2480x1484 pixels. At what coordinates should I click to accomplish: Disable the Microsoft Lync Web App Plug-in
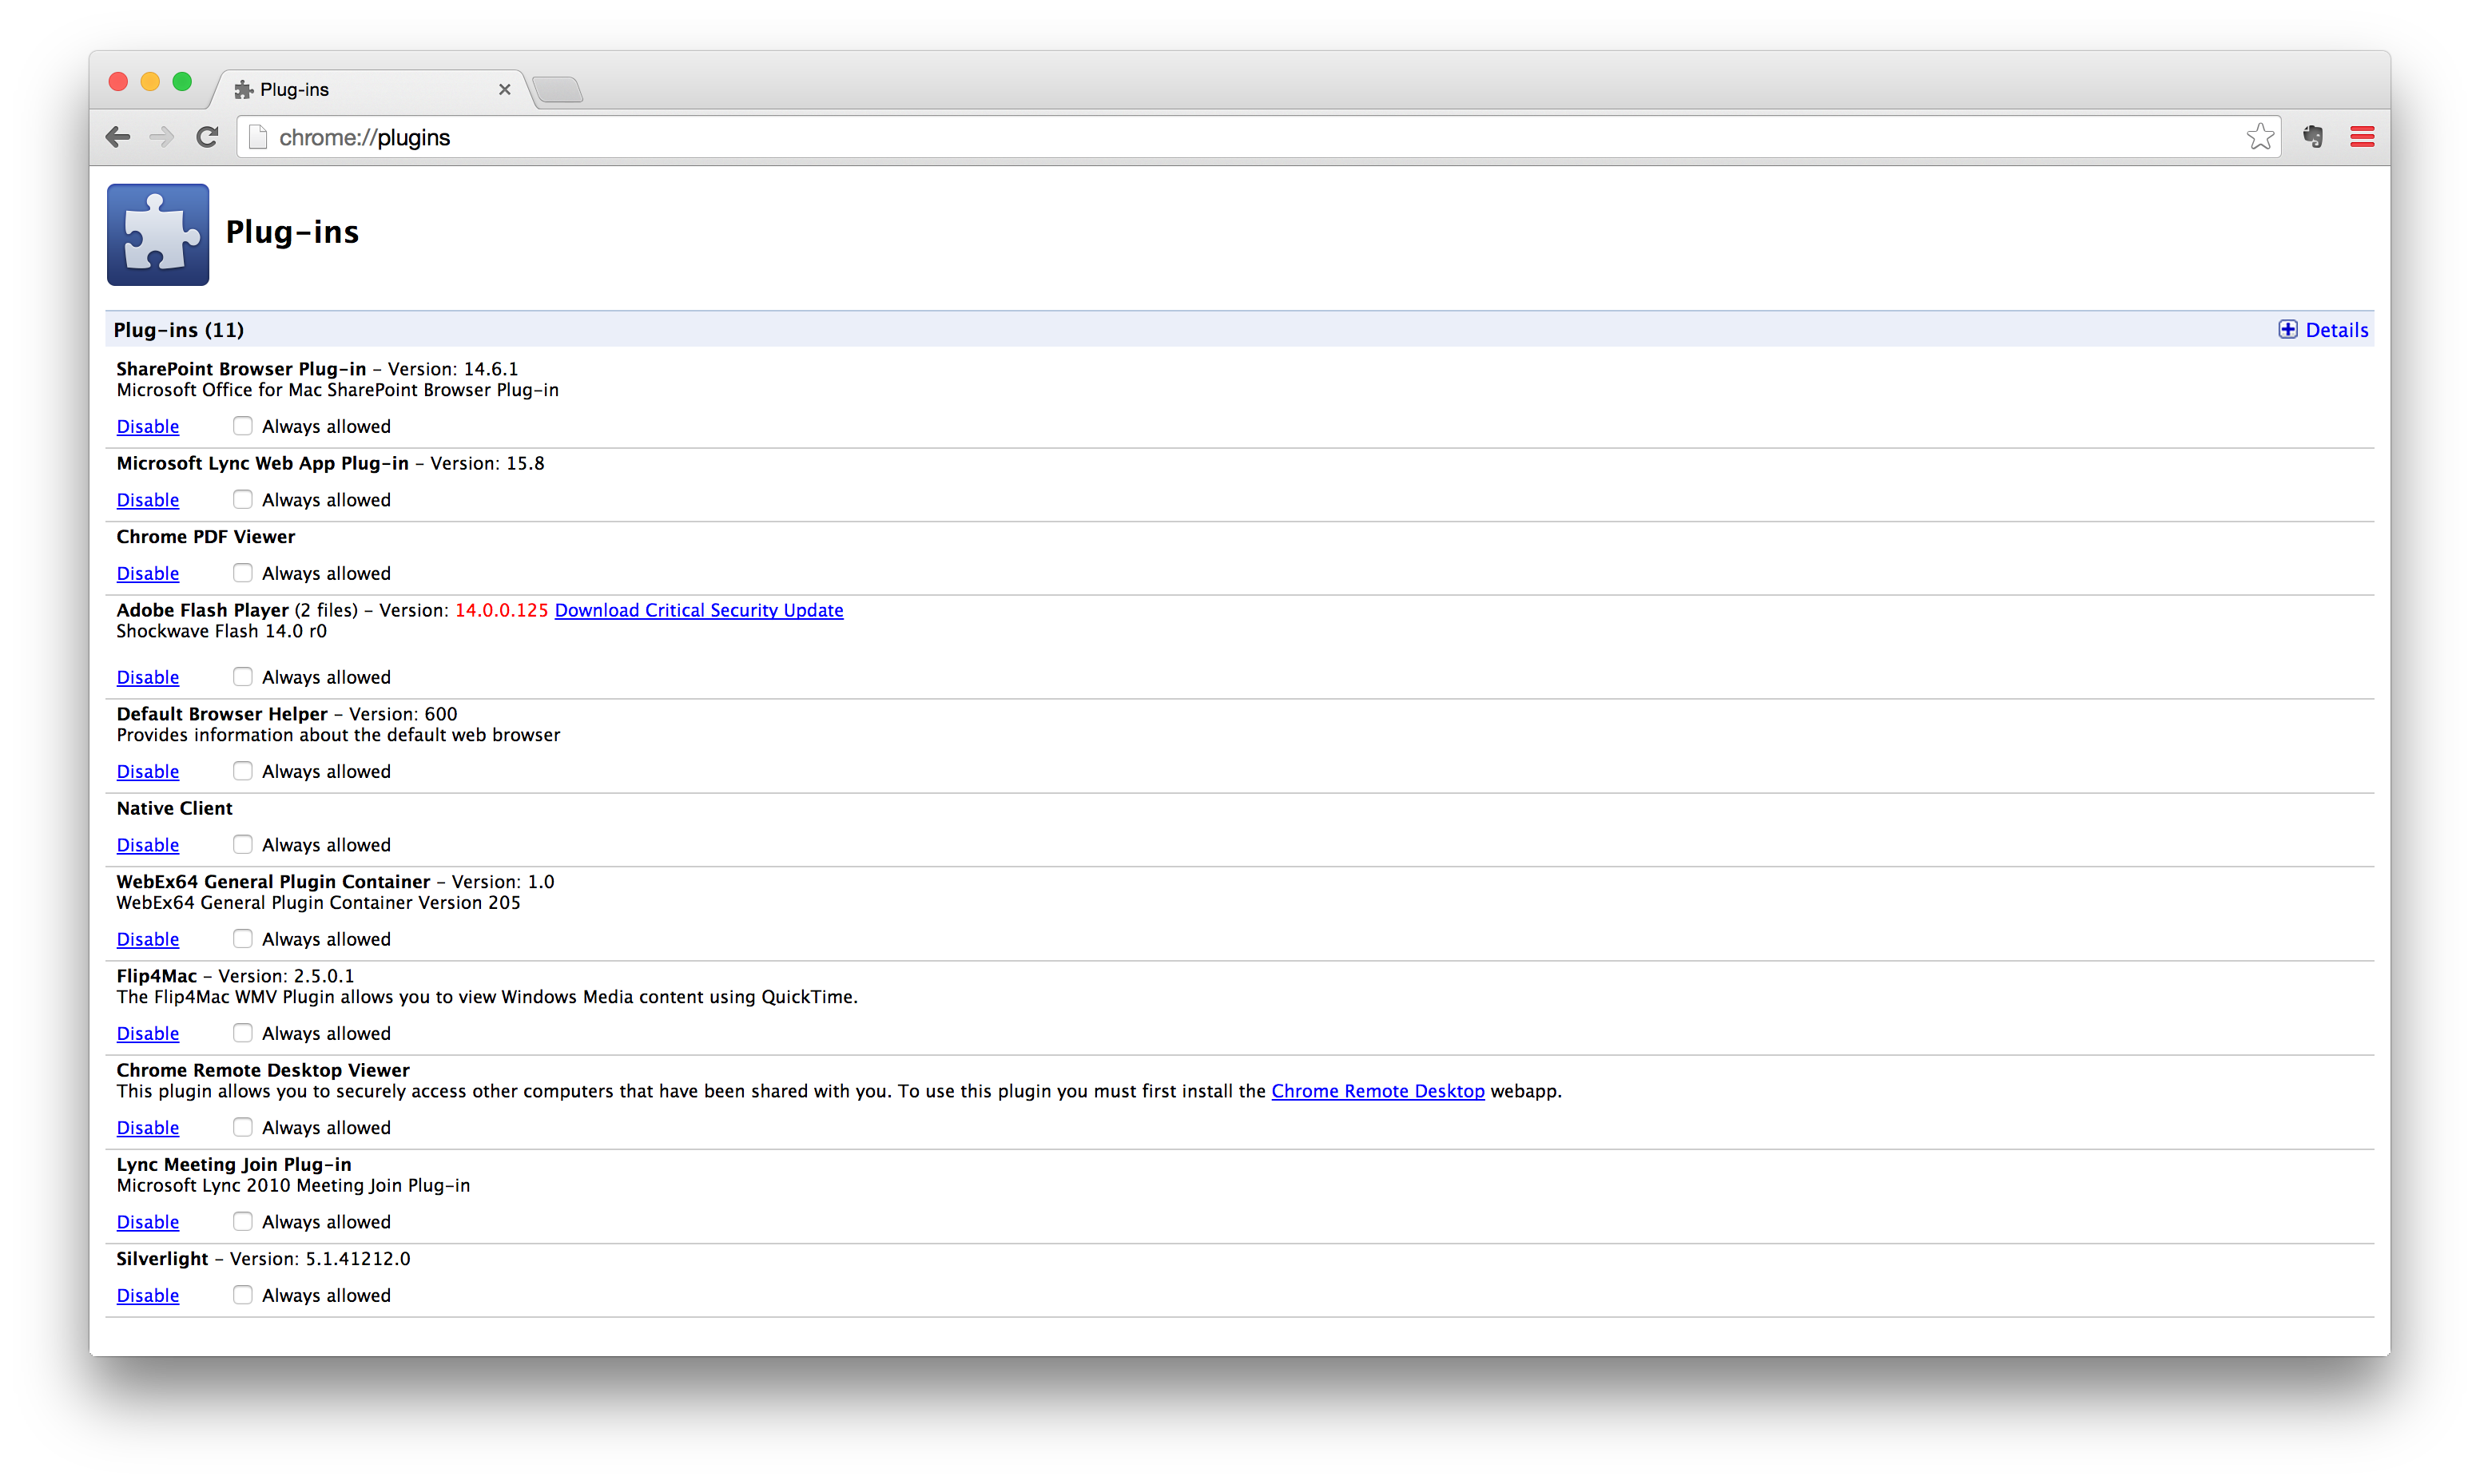click(x=146, y=498)
